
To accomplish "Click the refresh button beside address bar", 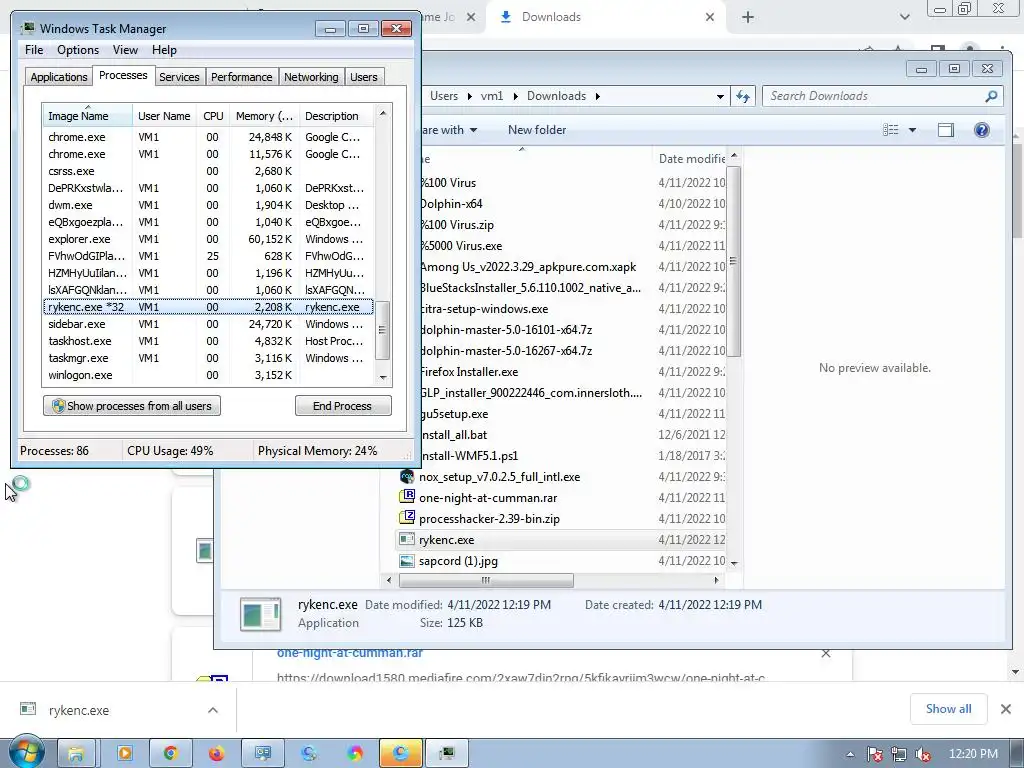I will (x=743, y=96).
